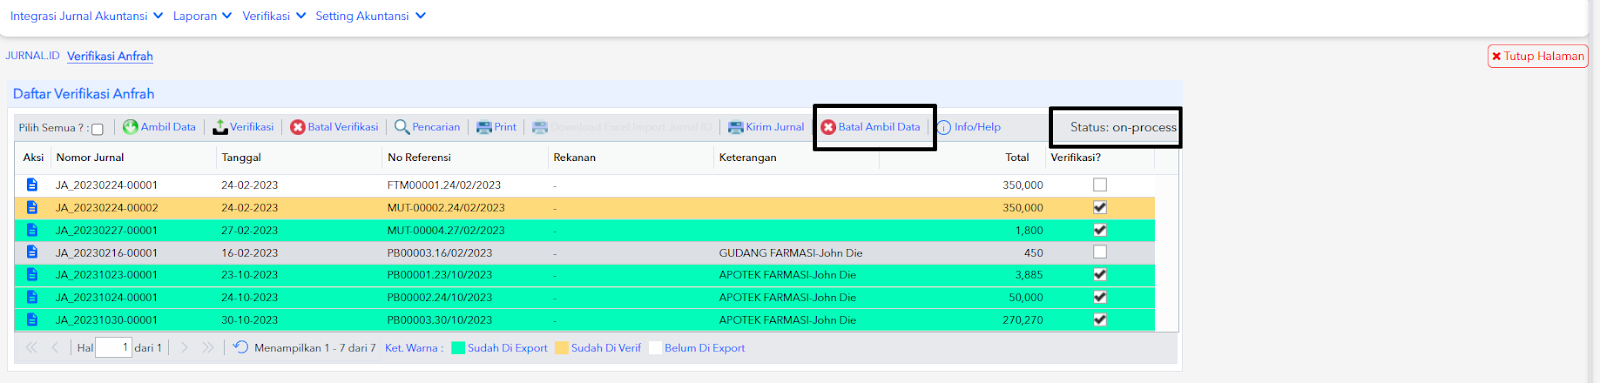Select reference MUT-00002.24/02/2023 cell

tap(446, 208)
